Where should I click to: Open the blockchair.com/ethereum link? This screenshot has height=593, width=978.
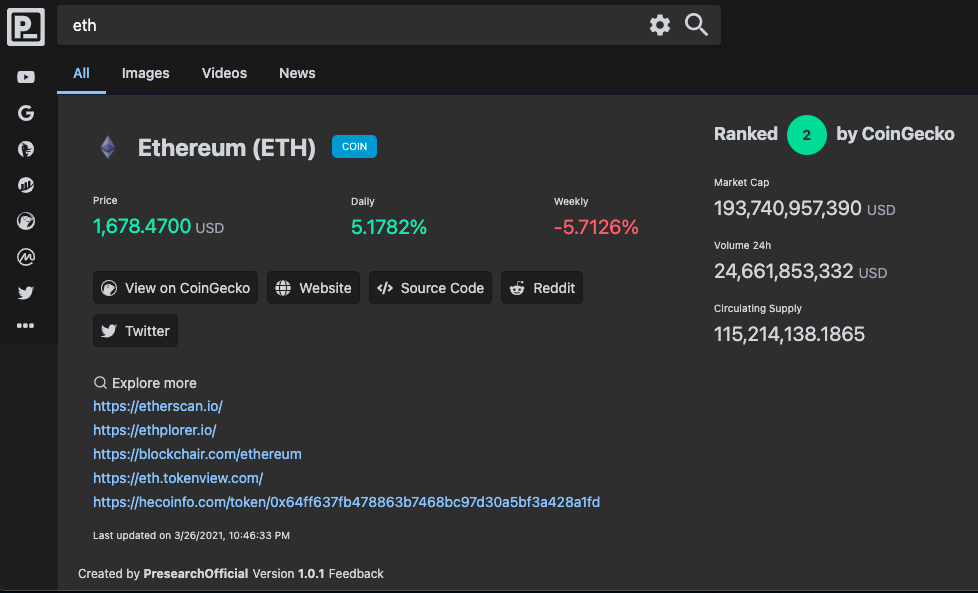[x=197, y=454]
